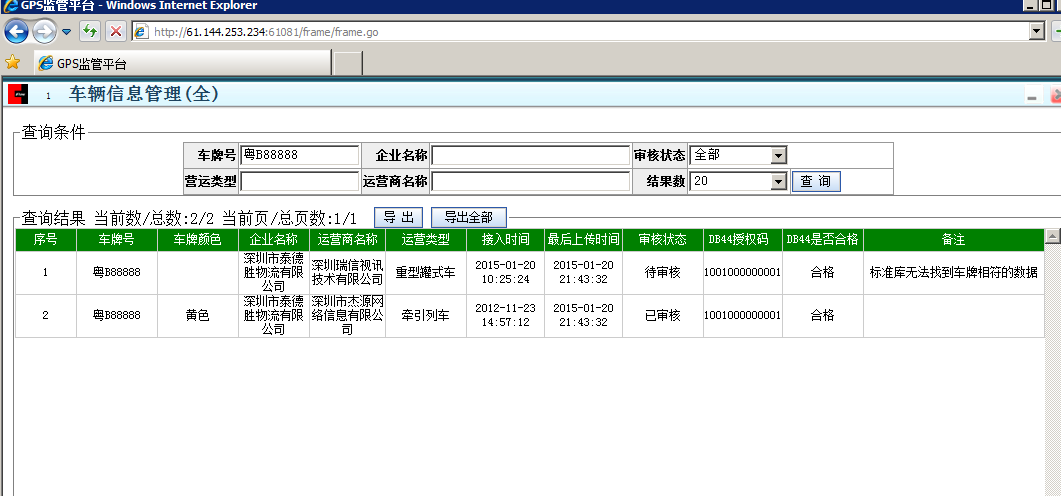Click 标准库无法找到车牌相符的数据 remark cell
The height and width of the screenshot is (496, 1061).
pyautogui.click(x=953, y=273)
